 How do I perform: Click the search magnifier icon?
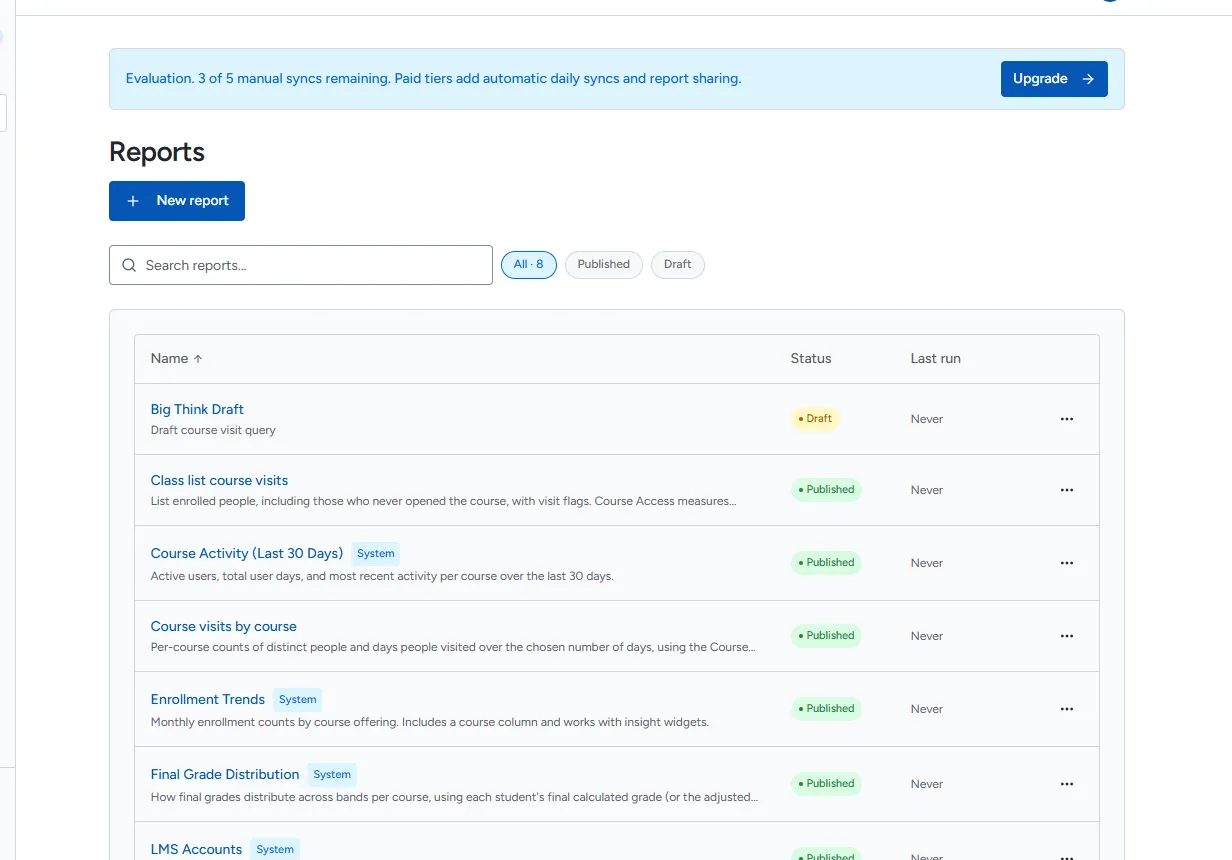(129, 265)
